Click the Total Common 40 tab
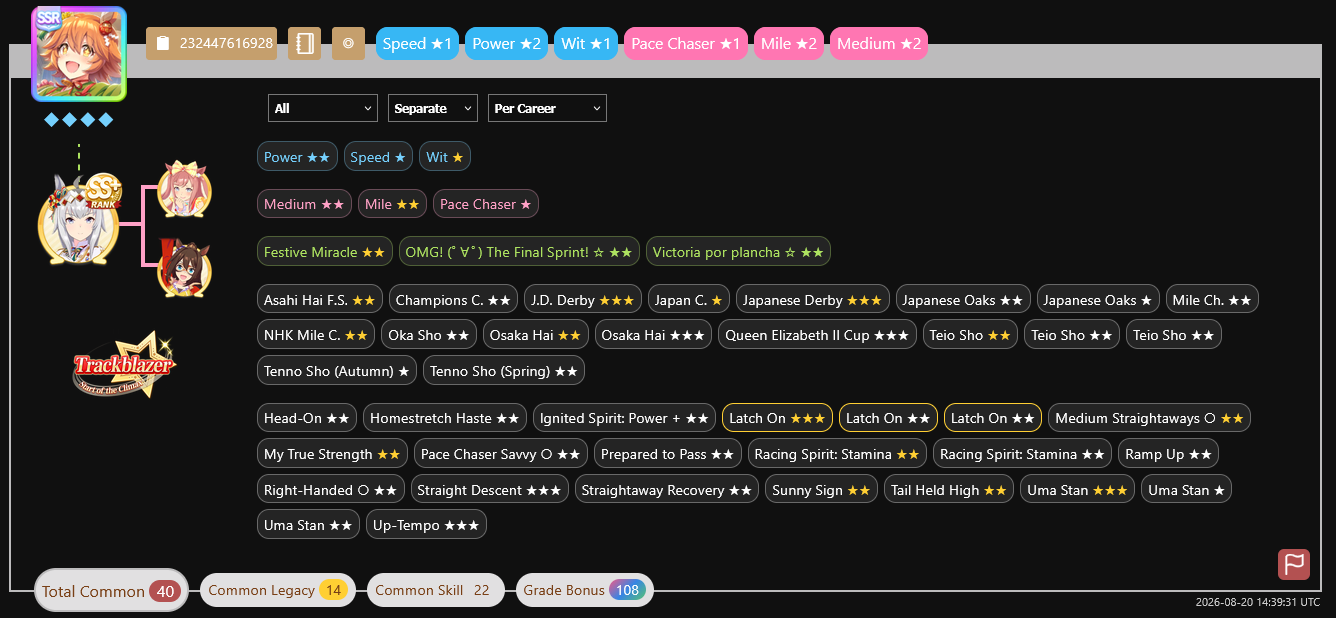This screenshot has width=1336, height=618. coord(110,591)
